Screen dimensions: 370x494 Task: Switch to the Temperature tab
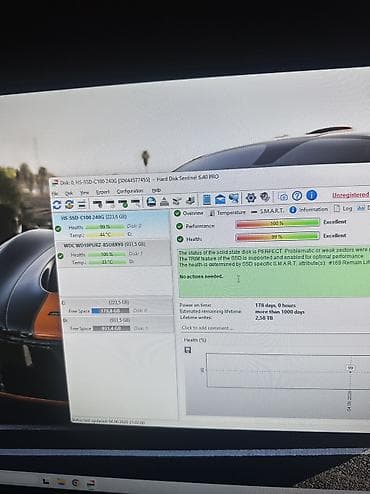tap(228, 212)
